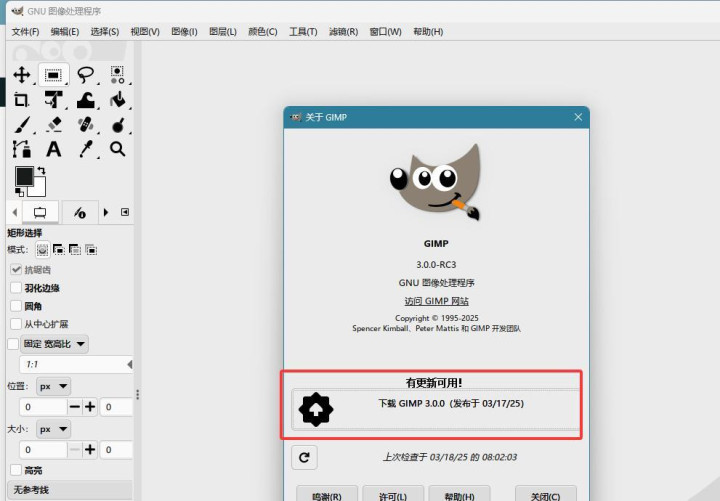The image size is (720, 501).
Task: Select the Smudge tool
Action: click(x=118, y=124)
